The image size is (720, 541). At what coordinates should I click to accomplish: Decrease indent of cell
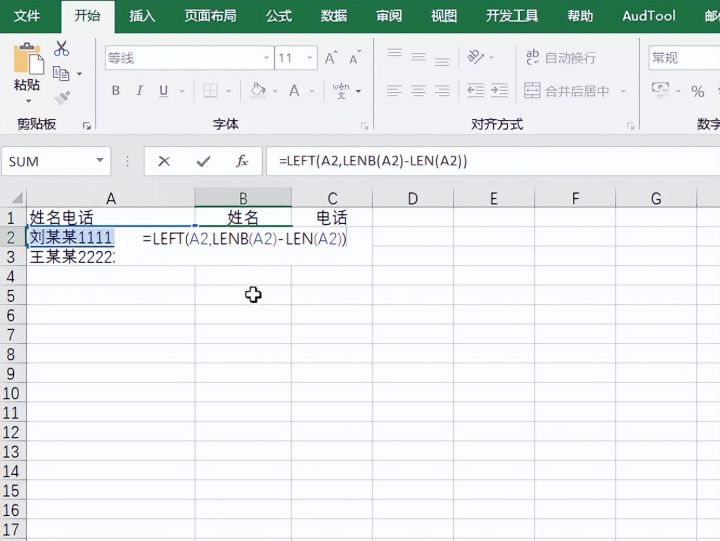tap(475, 90)
